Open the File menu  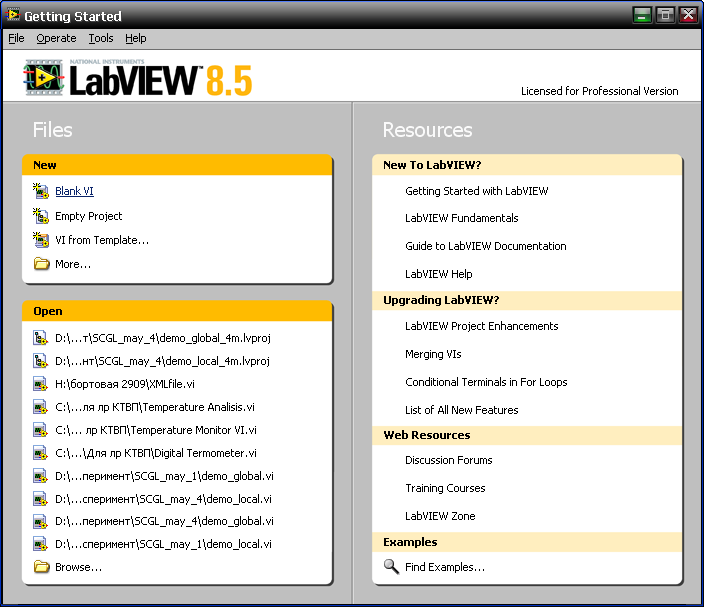(16, 39)
